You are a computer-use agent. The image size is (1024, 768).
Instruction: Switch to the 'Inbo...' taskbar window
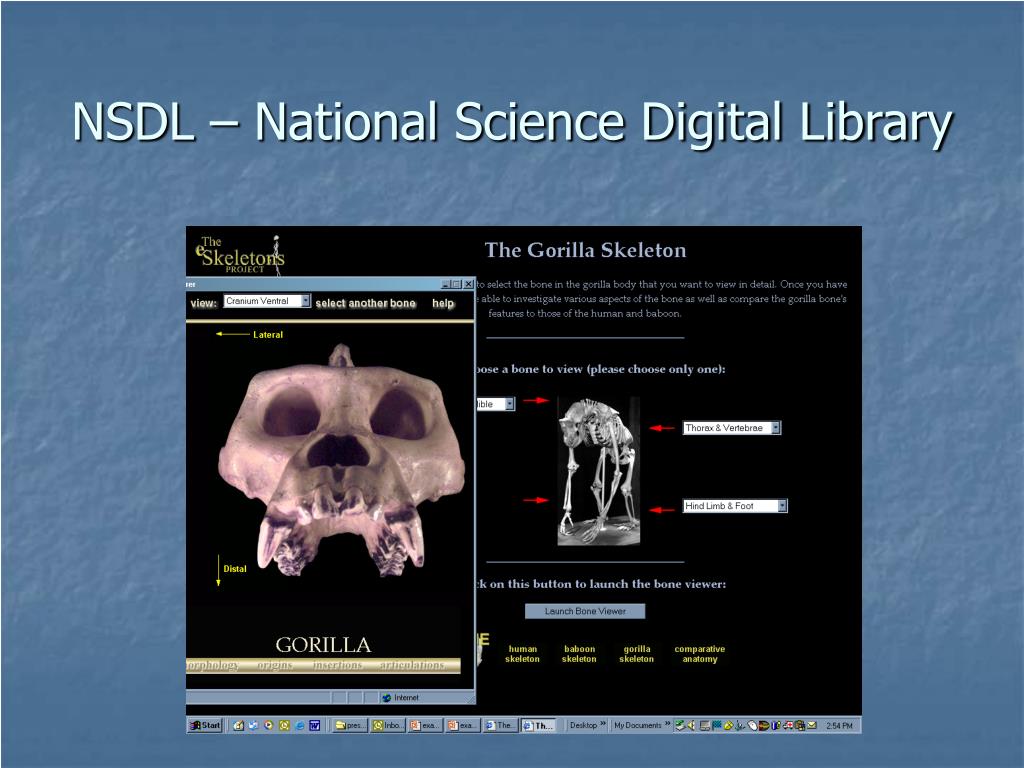click(389, 725)
